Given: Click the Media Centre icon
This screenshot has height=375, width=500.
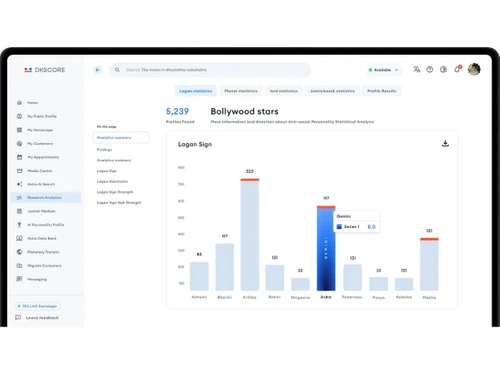Looking at the screenshot, I should (19, 171).
